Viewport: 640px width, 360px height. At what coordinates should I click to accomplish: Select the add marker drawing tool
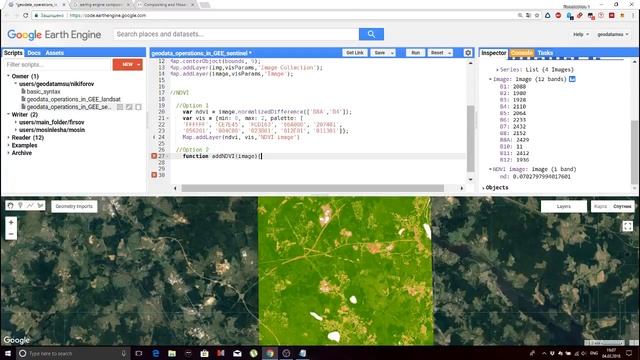[20, 206]
